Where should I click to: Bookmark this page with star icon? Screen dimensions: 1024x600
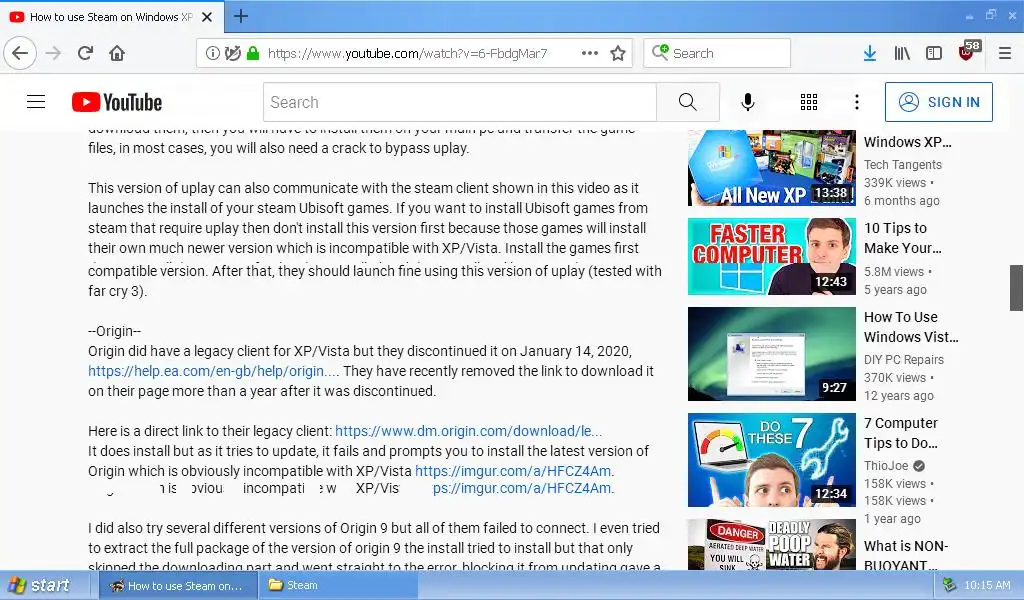(618, 53)
